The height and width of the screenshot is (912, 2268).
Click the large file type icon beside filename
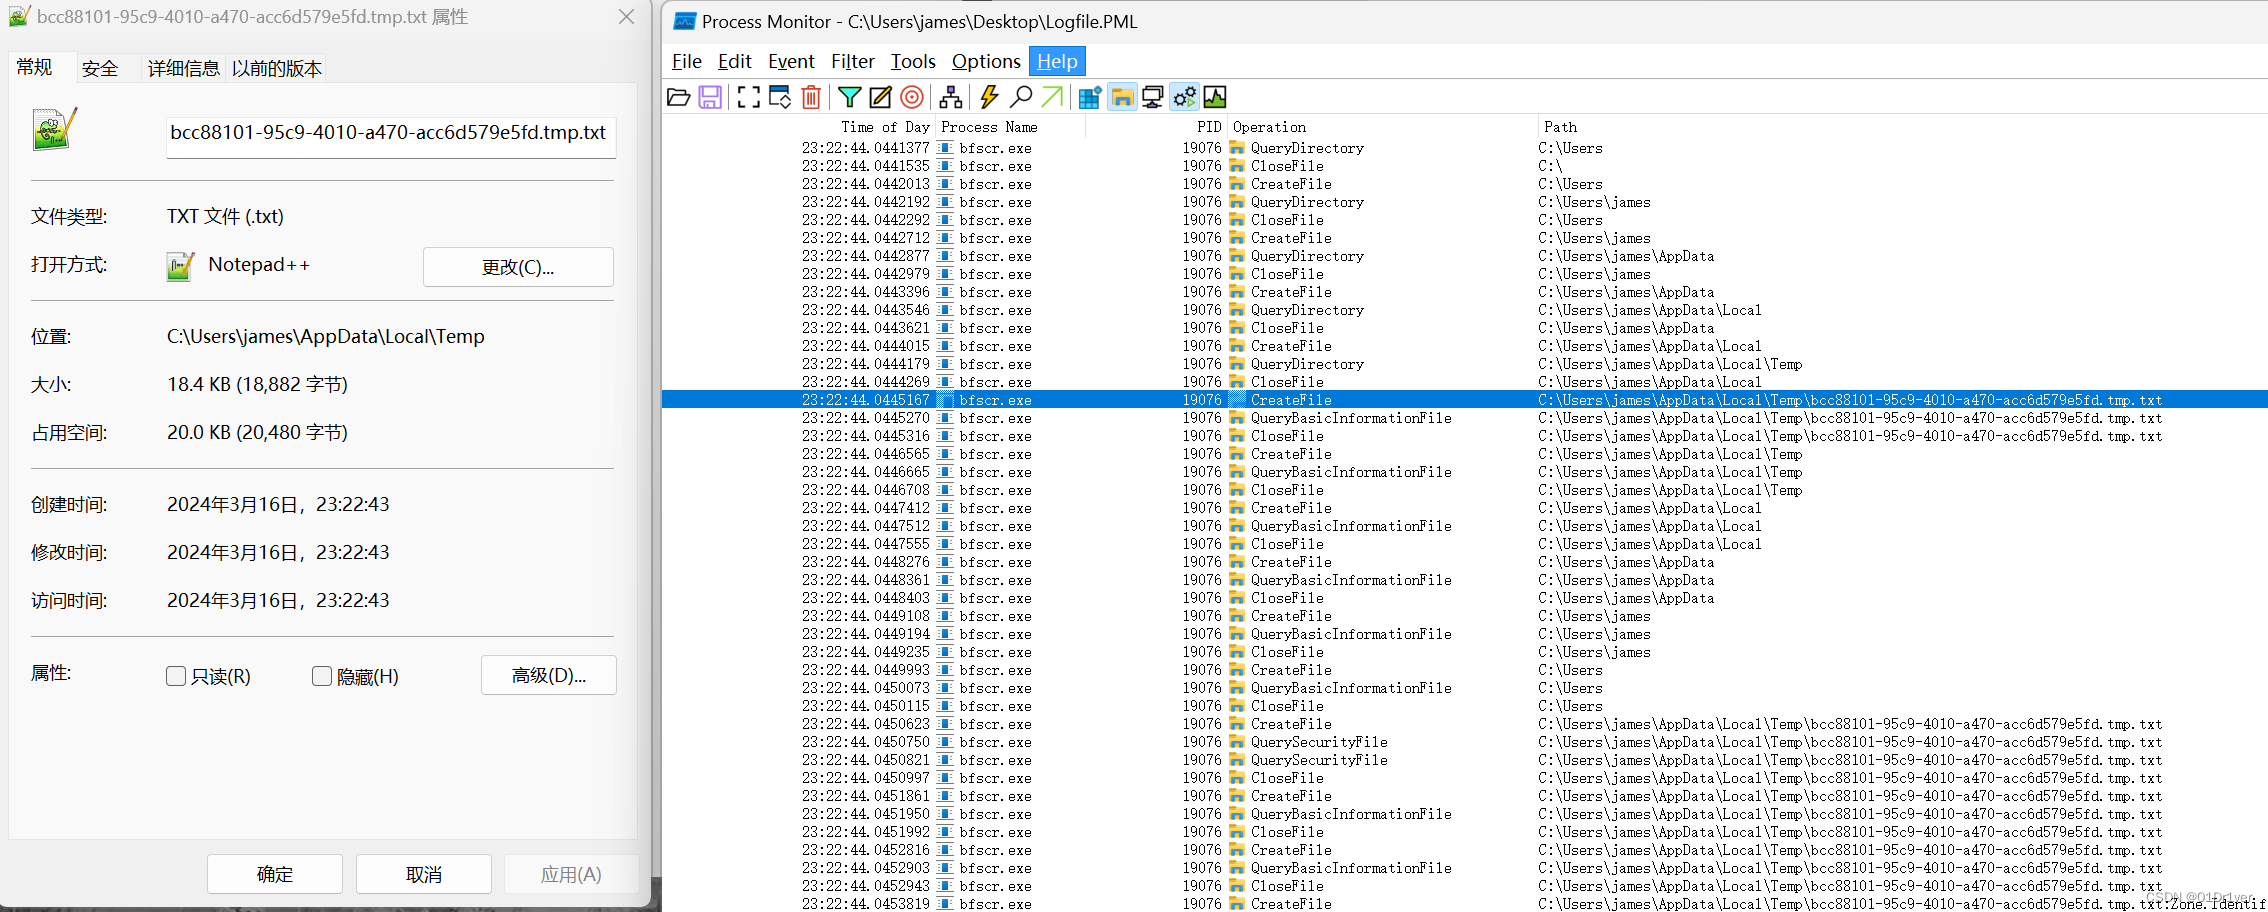click(54, 130)
